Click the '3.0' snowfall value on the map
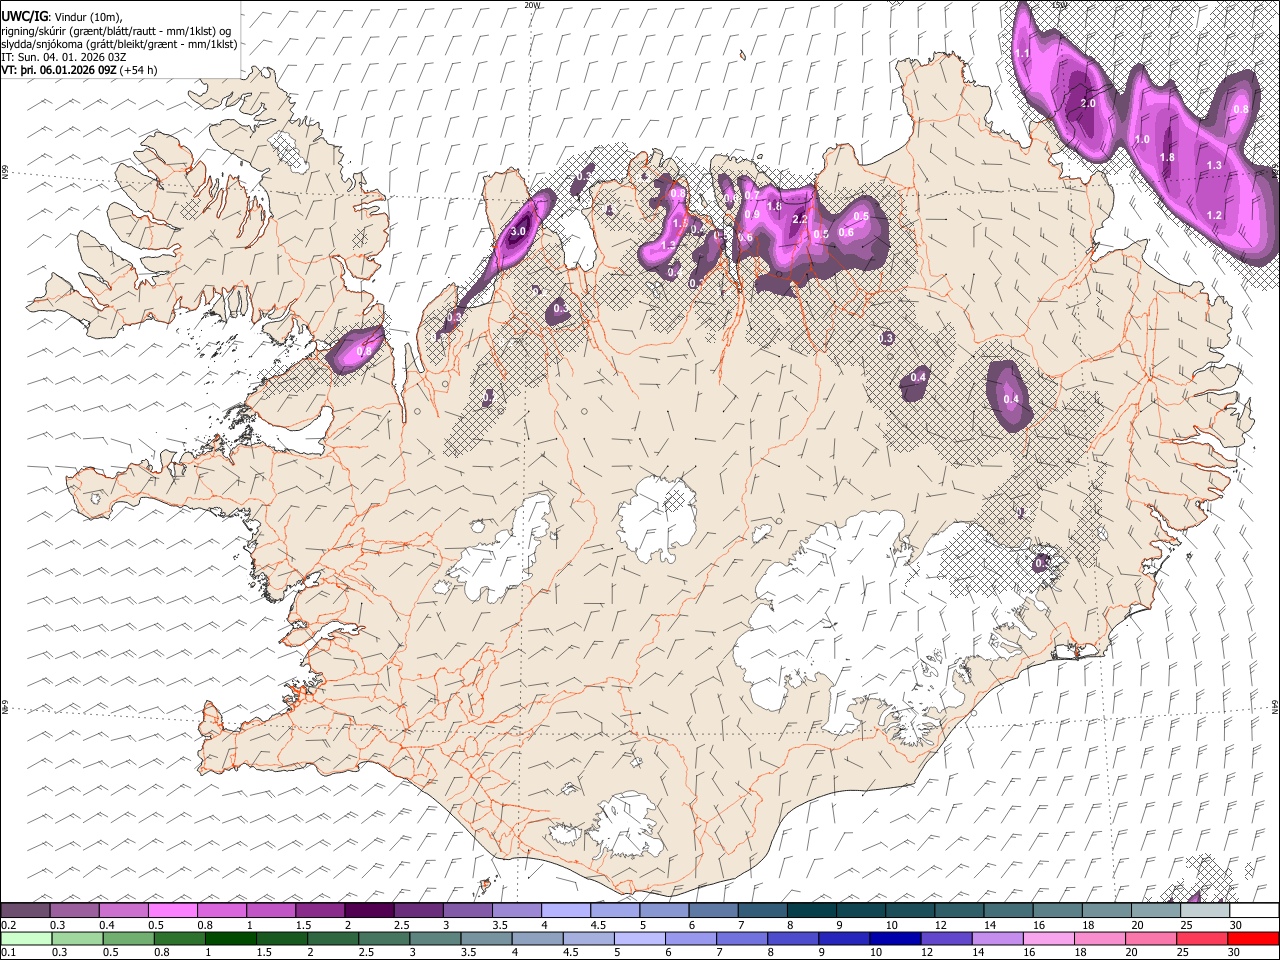The image size is (1280, 960). (518, 232)
